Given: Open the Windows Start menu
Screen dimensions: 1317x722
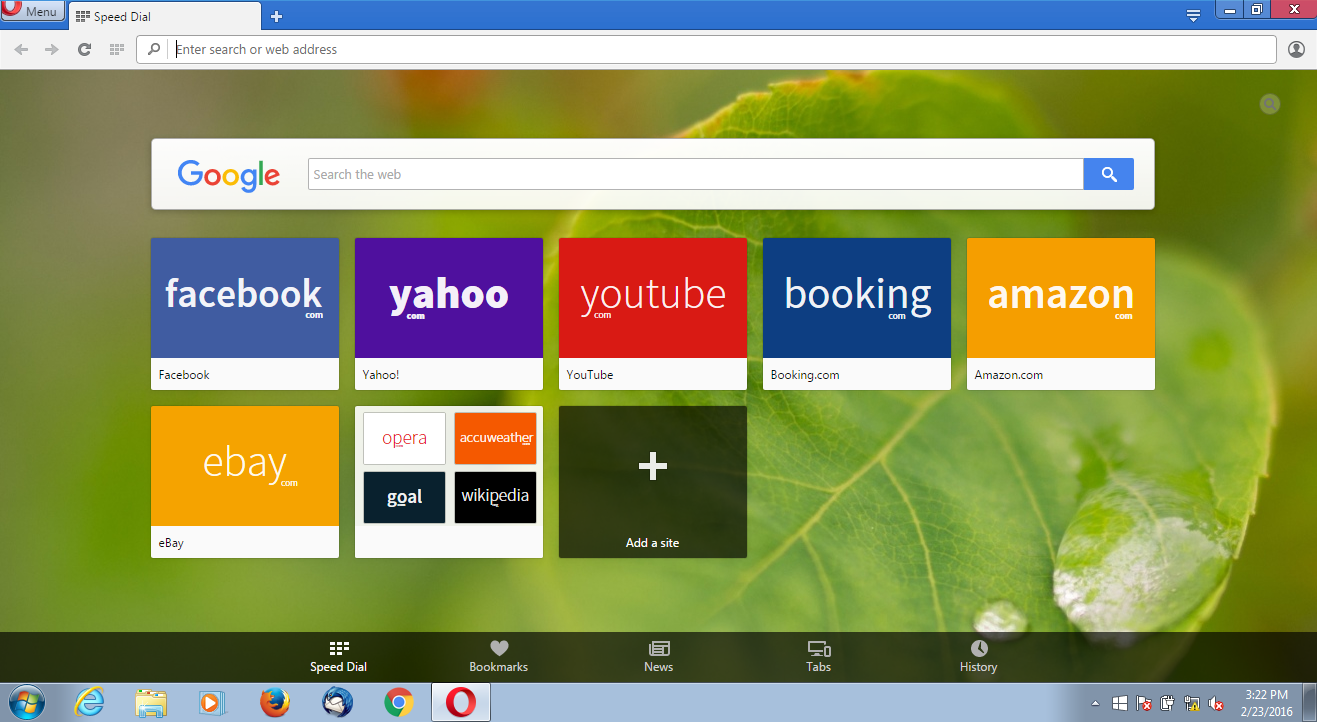Looking at the screenshot, I should (26, 703).
